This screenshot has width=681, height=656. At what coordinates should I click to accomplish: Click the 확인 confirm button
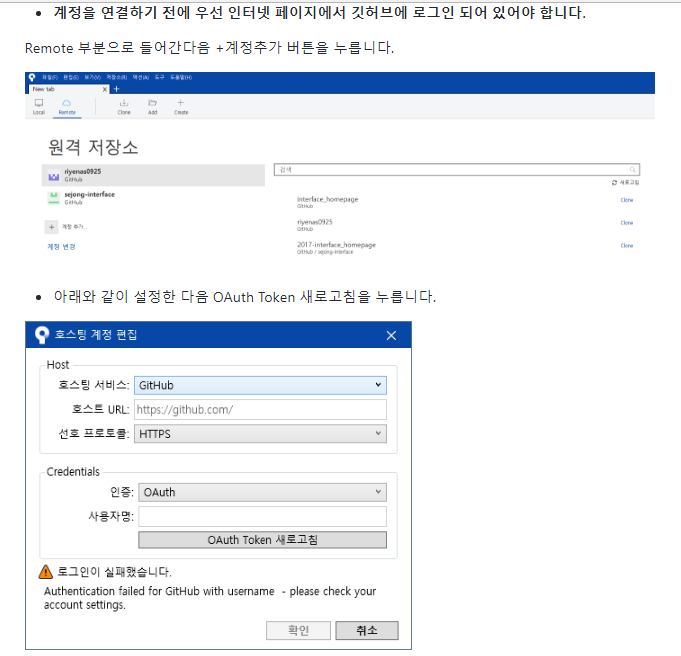tap(298, 630)
